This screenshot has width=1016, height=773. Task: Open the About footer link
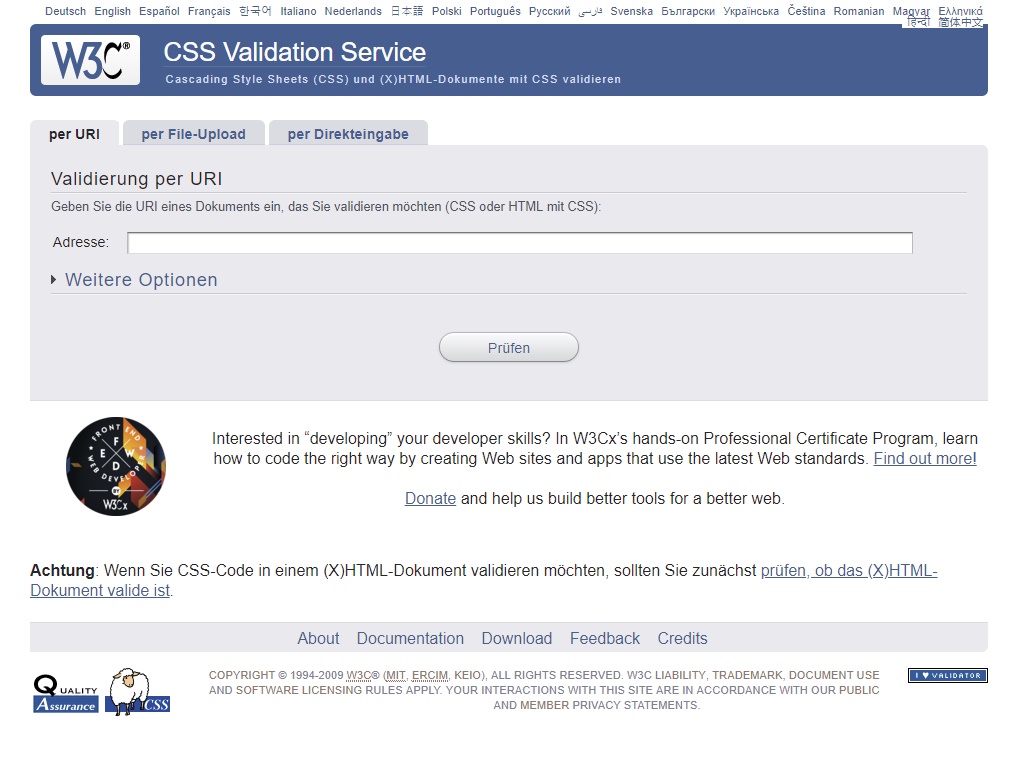tap(318, 638)
